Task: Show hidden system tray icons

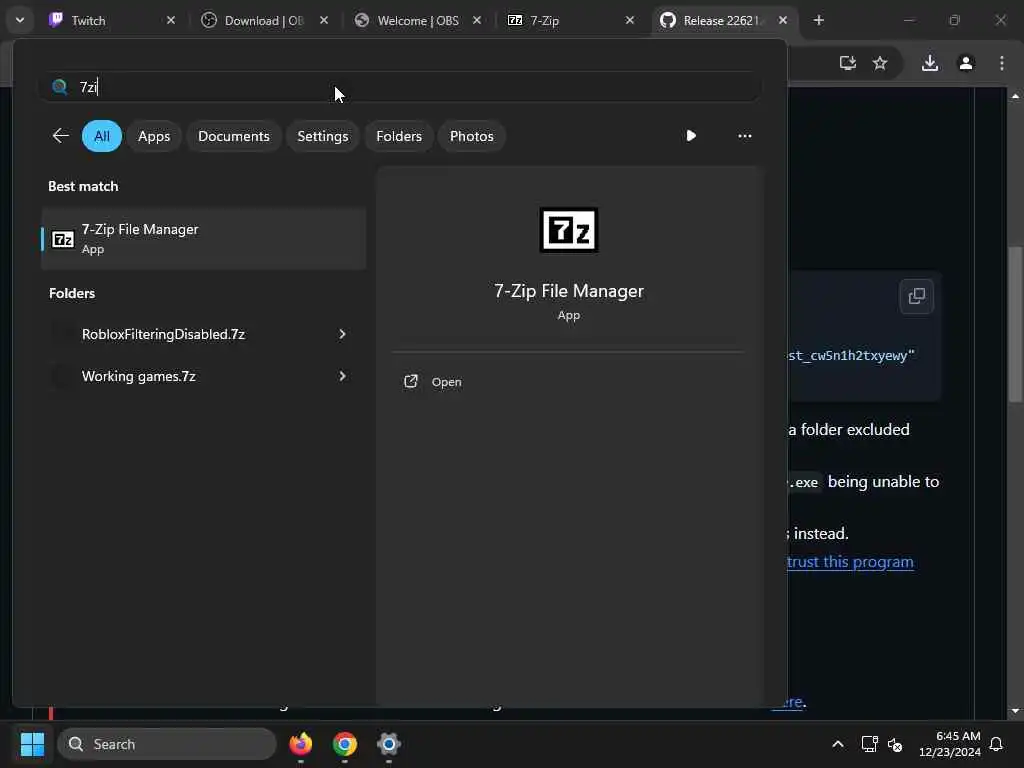Action: click(838, 744)
